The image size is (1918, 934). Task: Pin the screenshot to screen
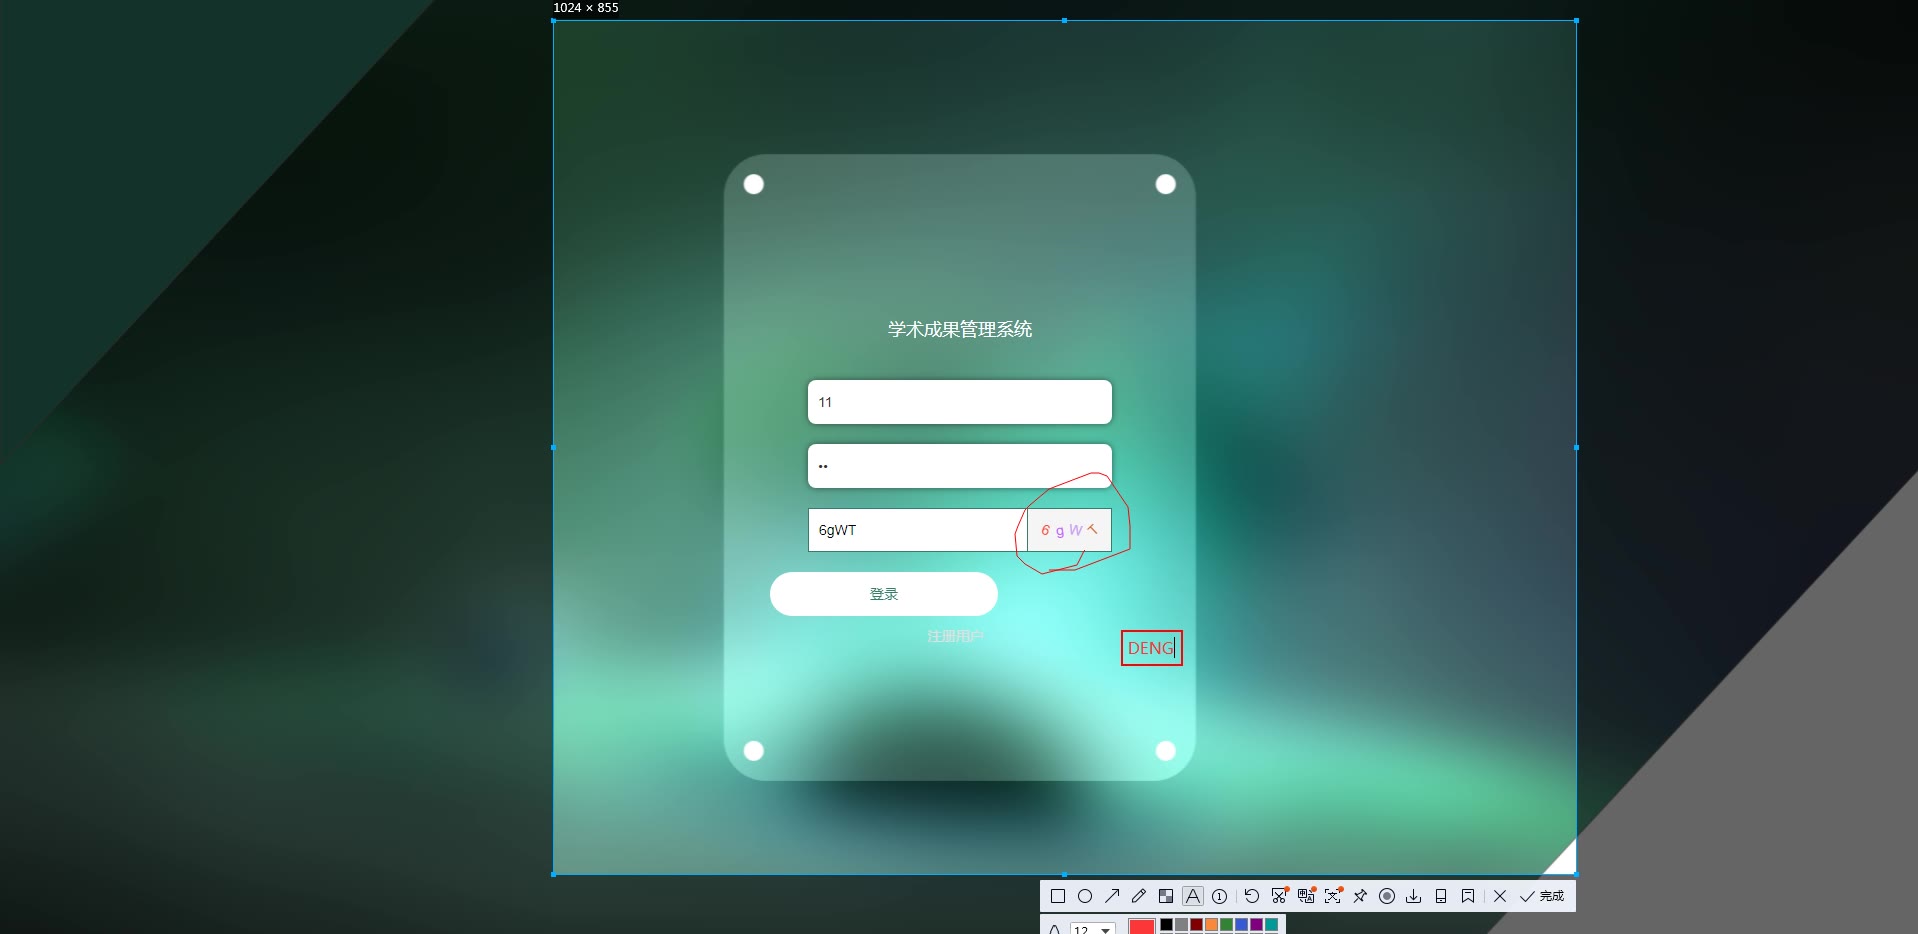1360,896
